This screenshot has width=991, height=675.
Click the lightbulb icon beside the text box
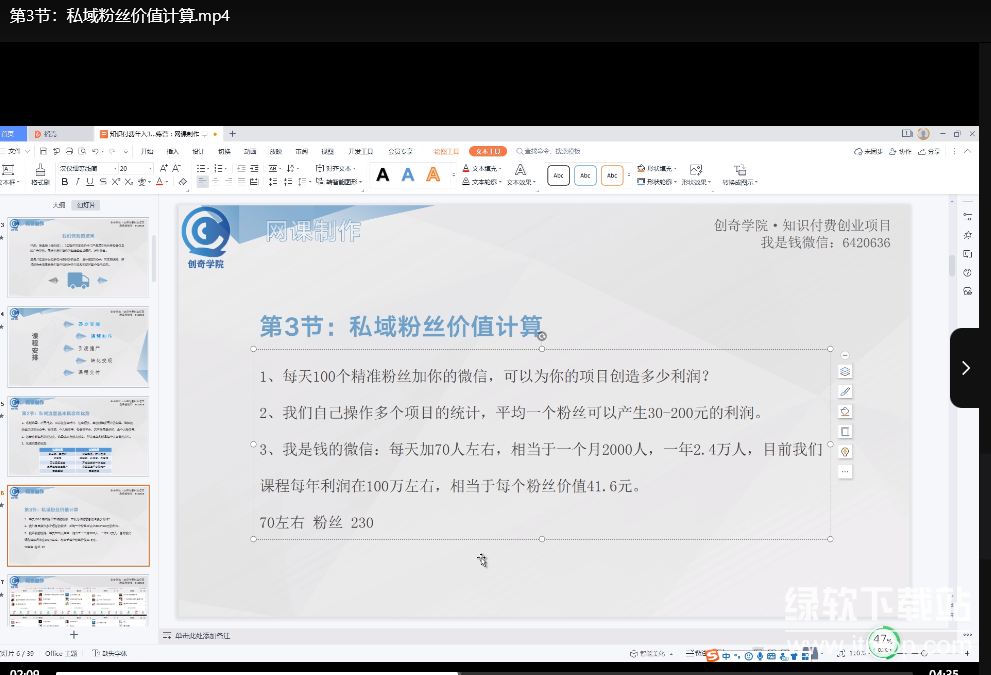845,451
